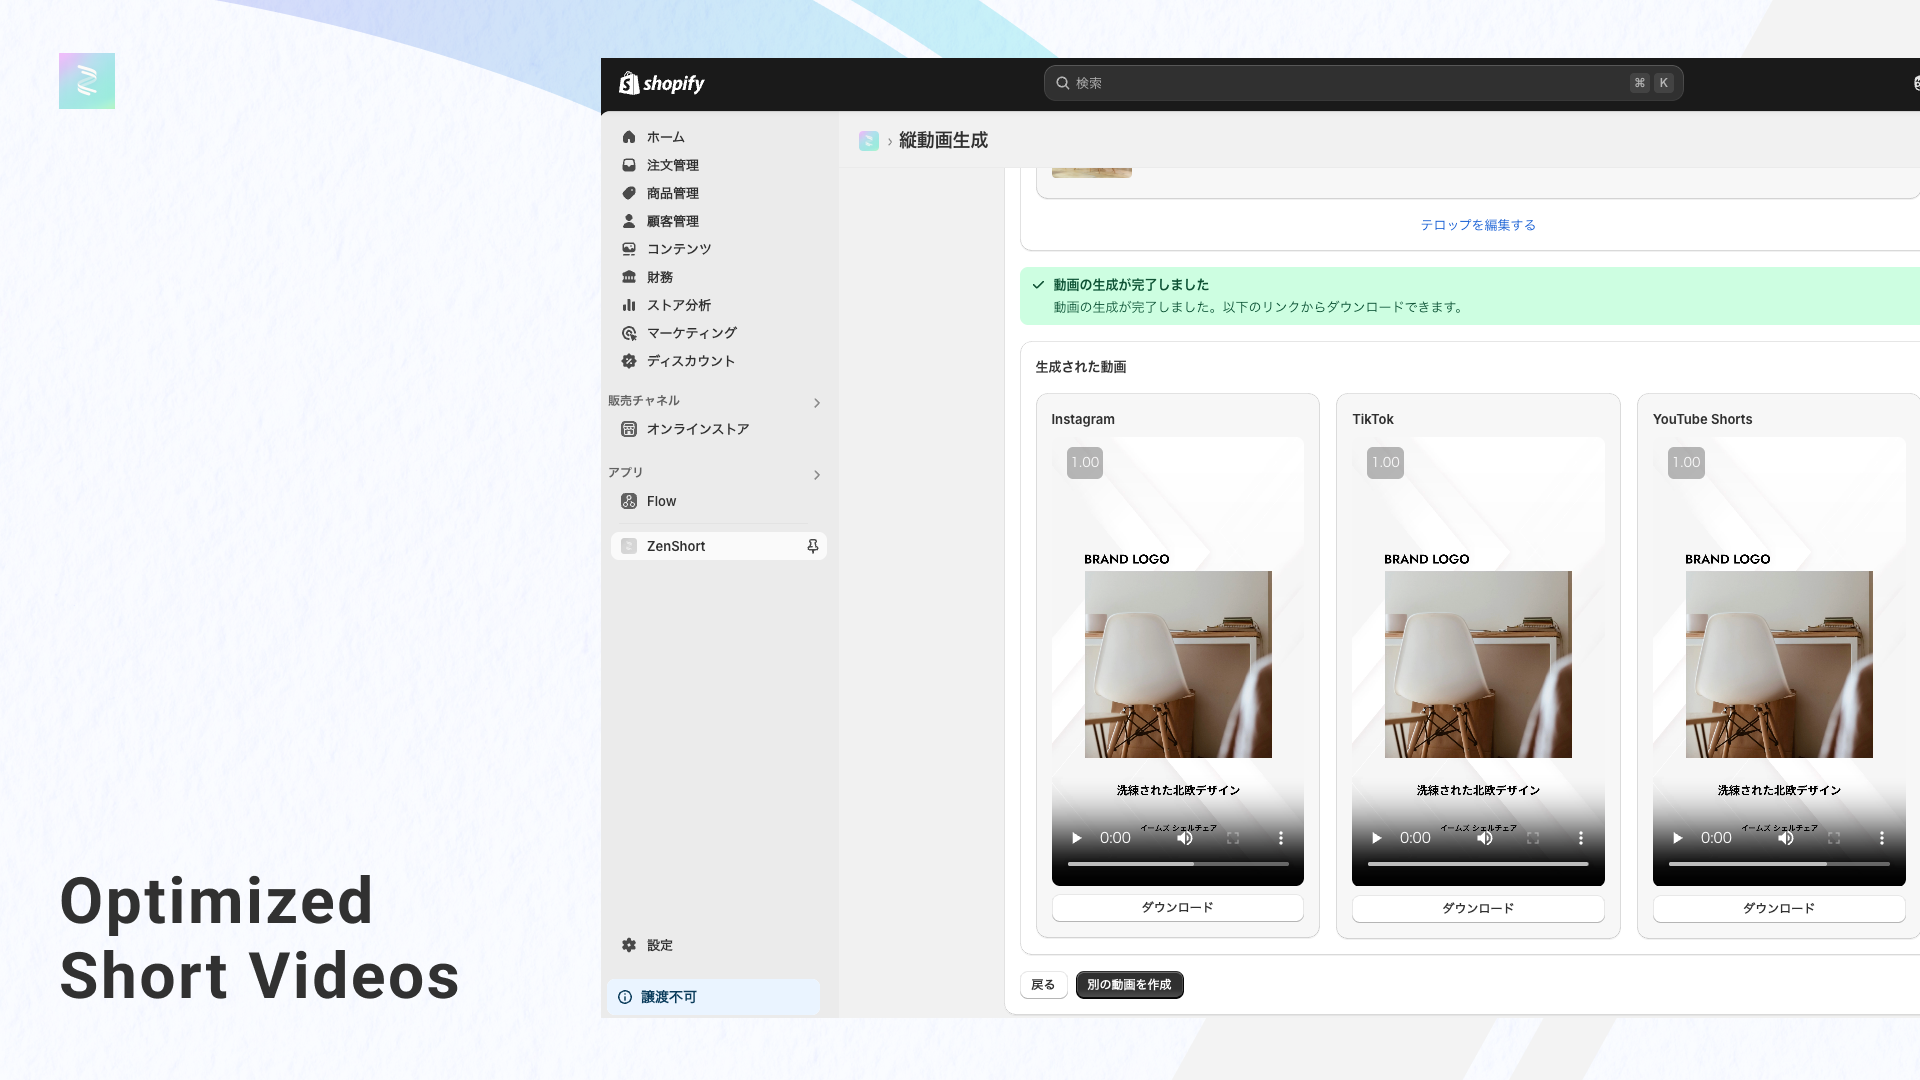Mute the Instagram video volume
1920x1080 pixels.
(x=1185, y=838)
